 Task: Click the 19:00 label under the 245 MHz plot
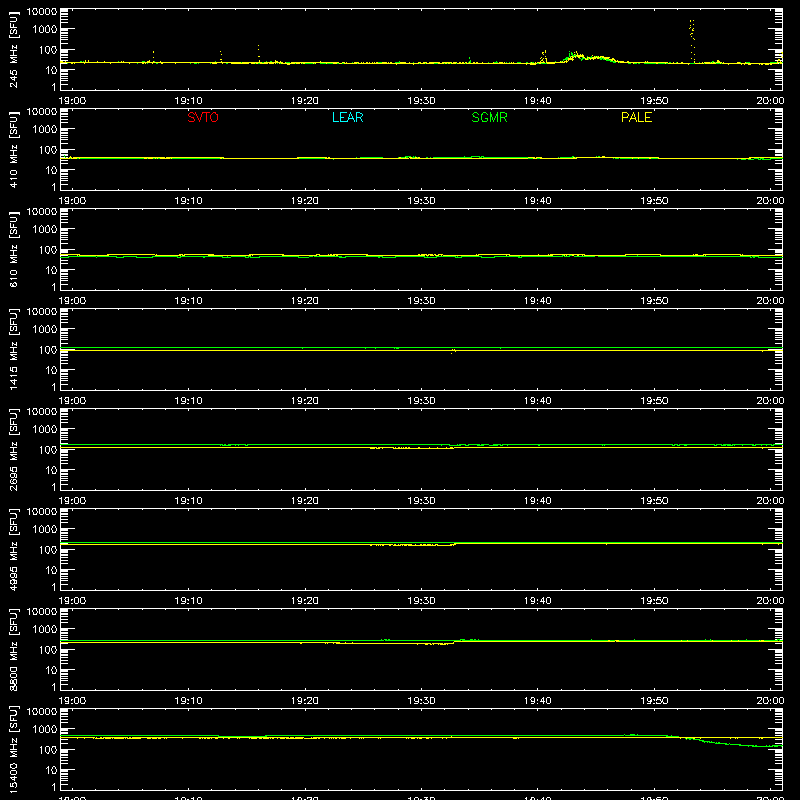(x=72, y=101)
